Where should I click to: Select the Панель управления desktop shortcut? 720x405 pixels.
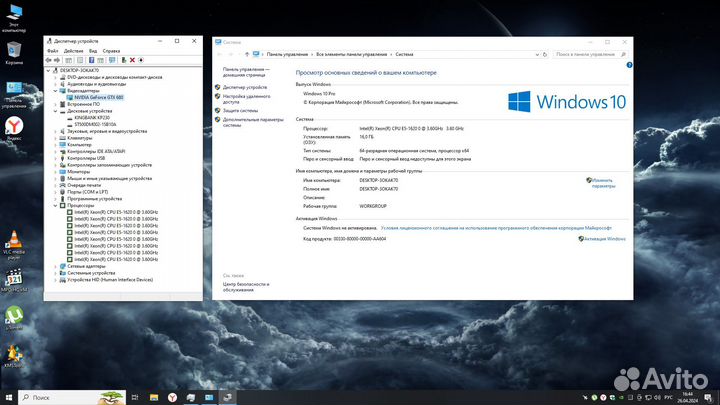[14, 95]
